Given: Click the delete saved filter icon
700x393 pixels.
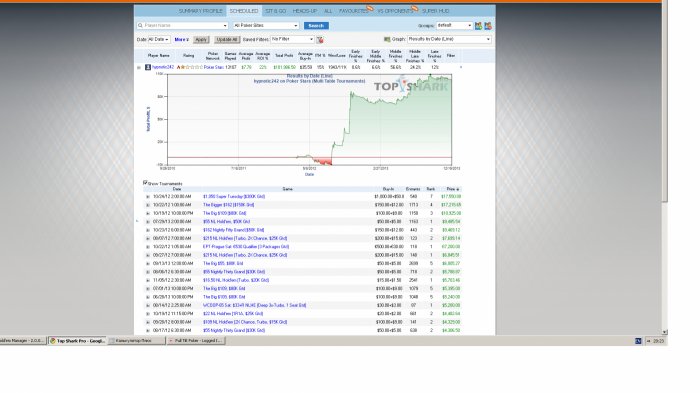Looking at the screenshot, I should (x=320, y=40).
